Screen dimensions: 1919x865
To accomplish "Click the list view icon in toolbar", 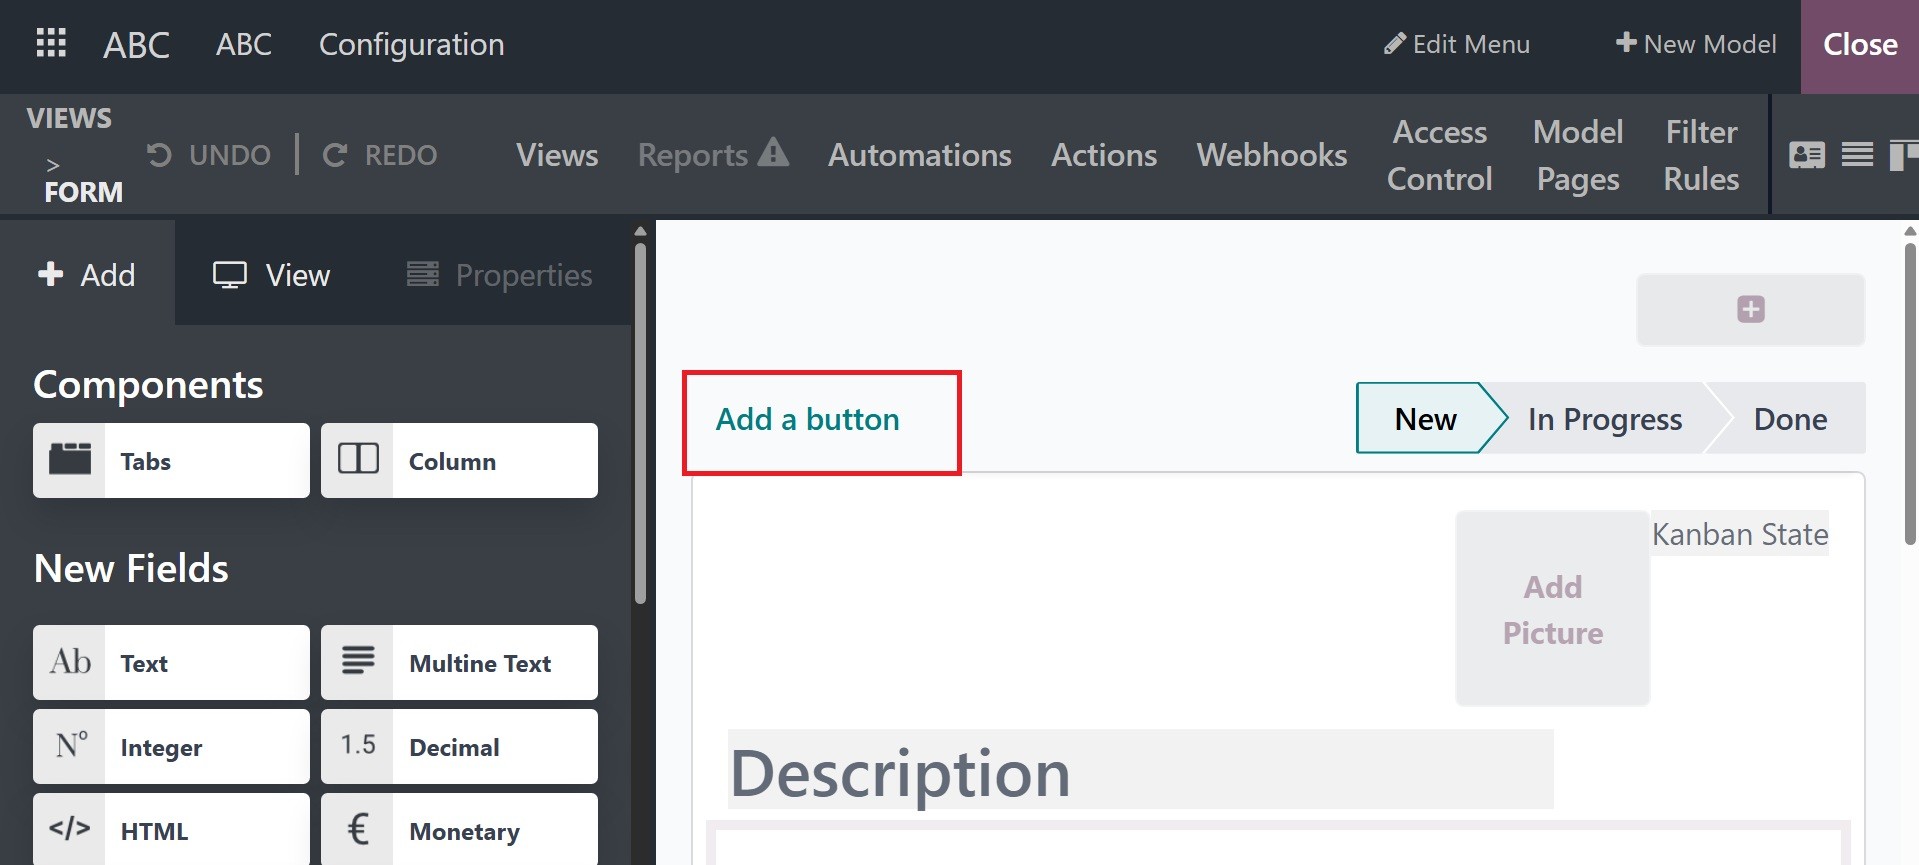I will 1857,155.
